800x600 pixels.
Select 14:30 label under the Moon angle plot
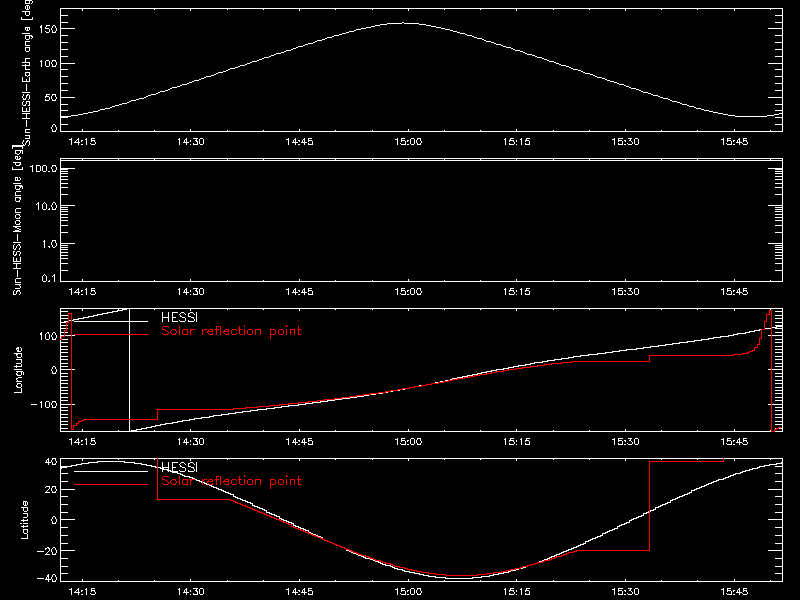tap(191, 292)
